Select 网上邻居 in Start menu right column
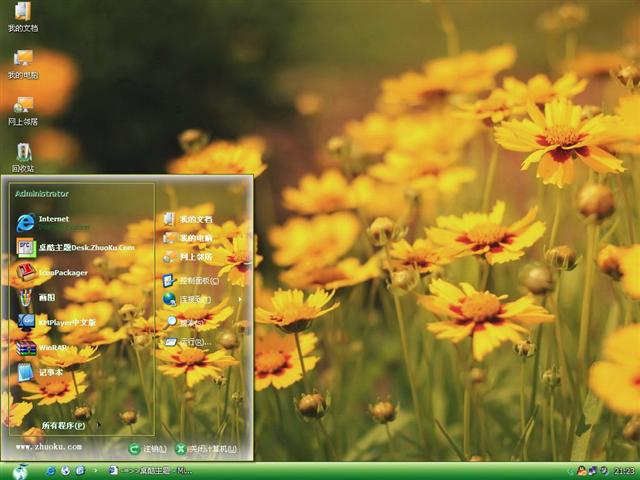640x480 pixels. [188, 257]
